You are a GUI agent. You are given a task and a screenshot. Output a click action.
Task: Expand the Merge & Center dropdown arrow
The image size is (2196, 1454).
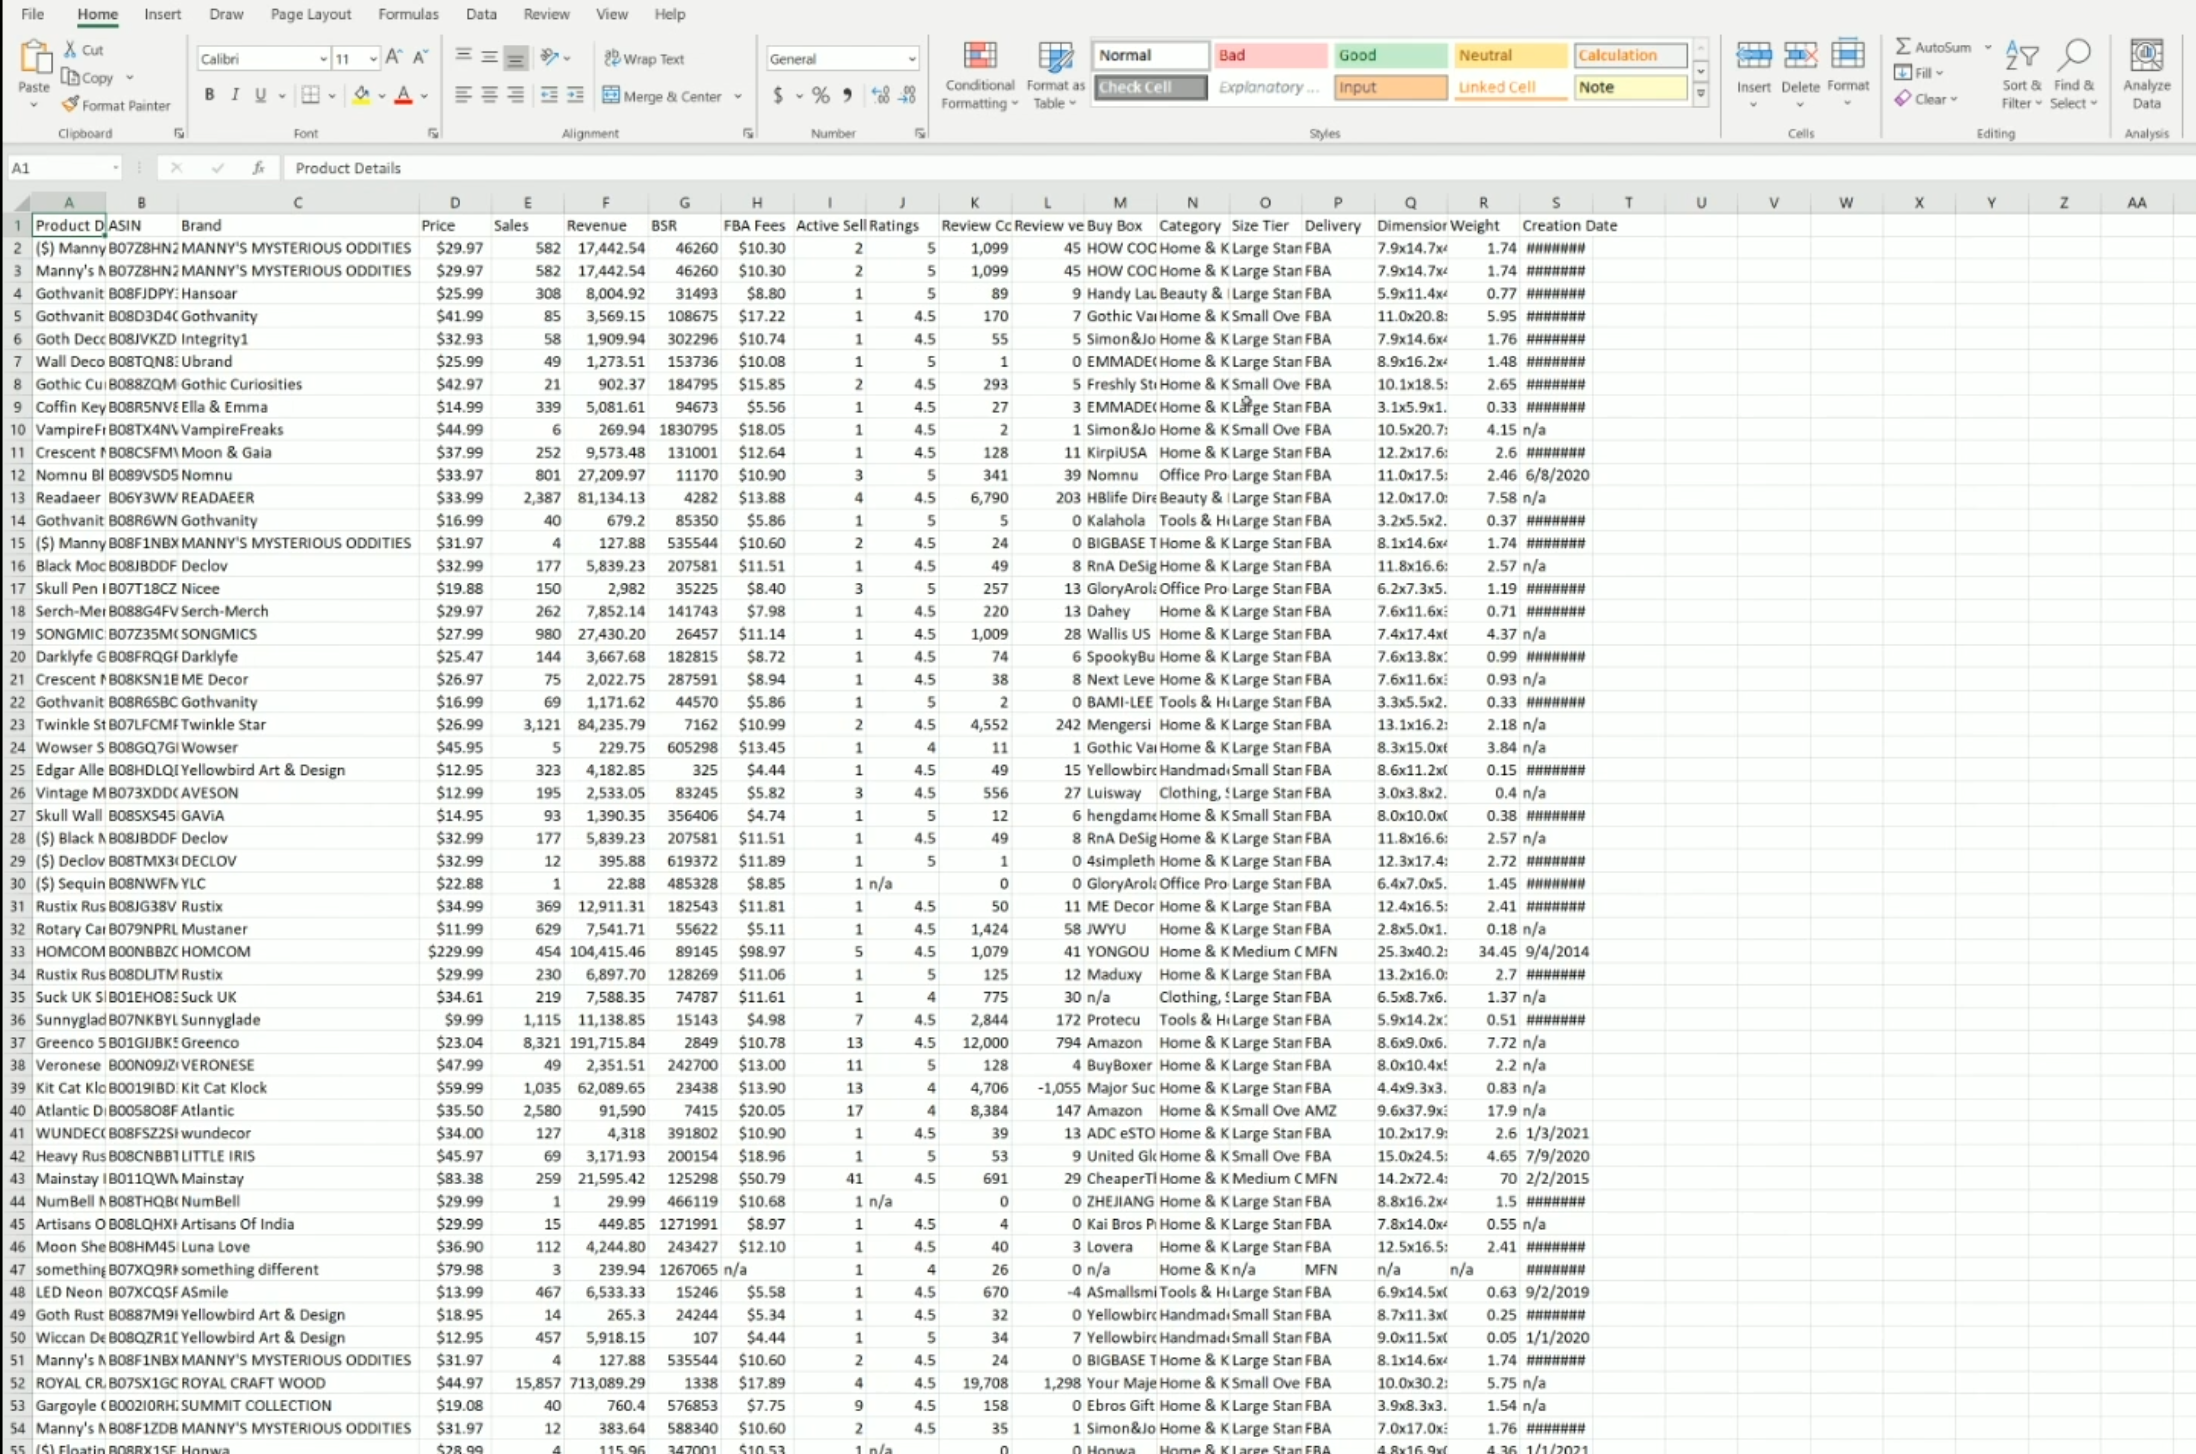coord(738,97)
